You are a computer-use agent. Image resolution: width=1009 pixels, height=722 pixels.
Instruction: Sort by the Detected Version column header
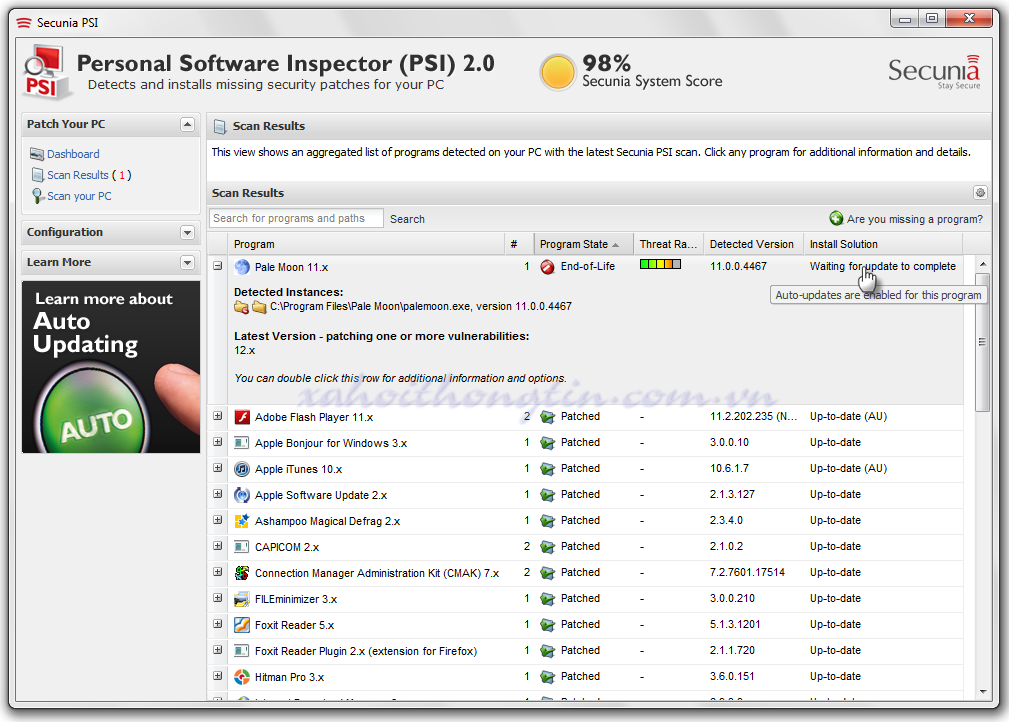pyautogui.click(x=754, y=245)
